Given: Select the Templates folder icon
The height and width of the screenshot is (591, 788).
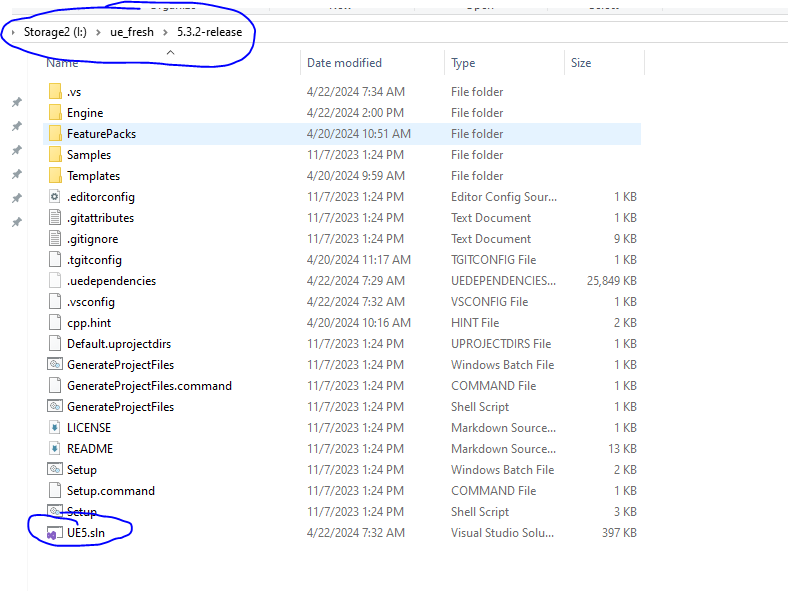Looking at the screenshot, I should 55,176.
